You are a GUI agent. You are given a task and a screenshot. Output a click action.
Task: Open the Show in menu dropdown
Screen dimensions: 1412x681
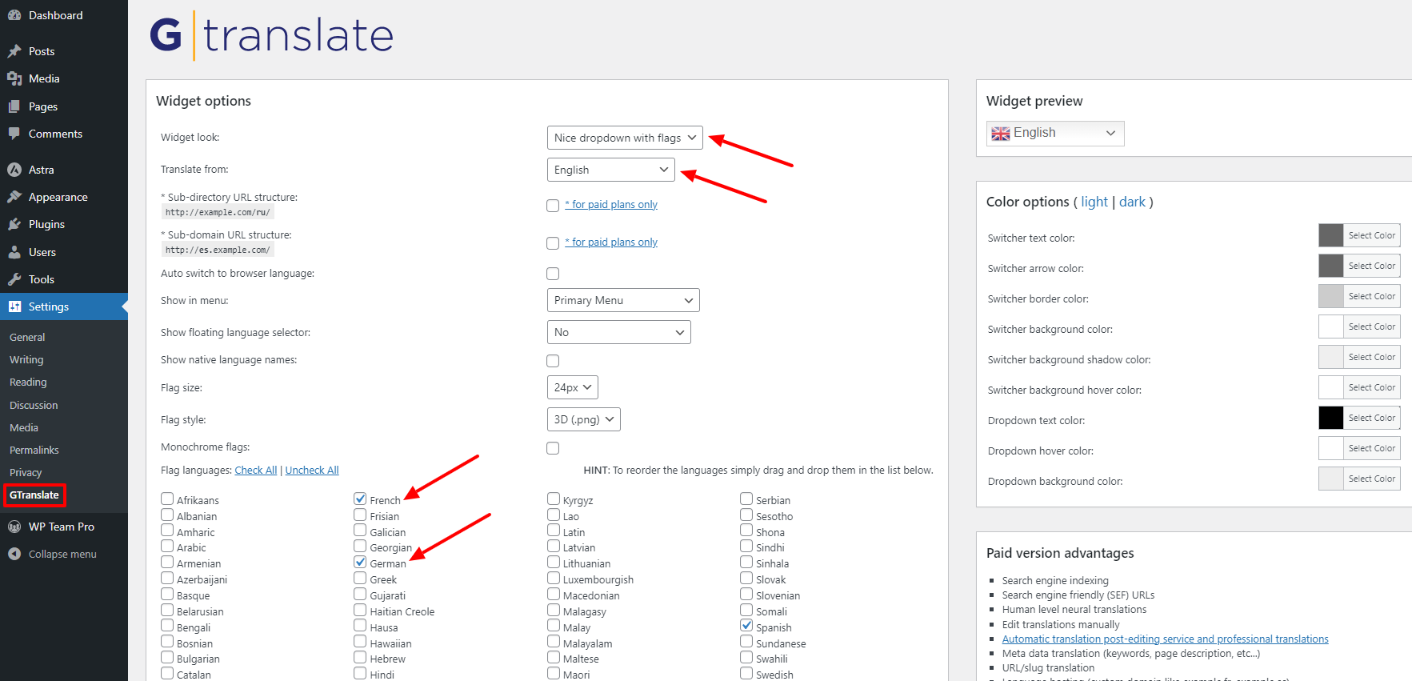(623, 300)
